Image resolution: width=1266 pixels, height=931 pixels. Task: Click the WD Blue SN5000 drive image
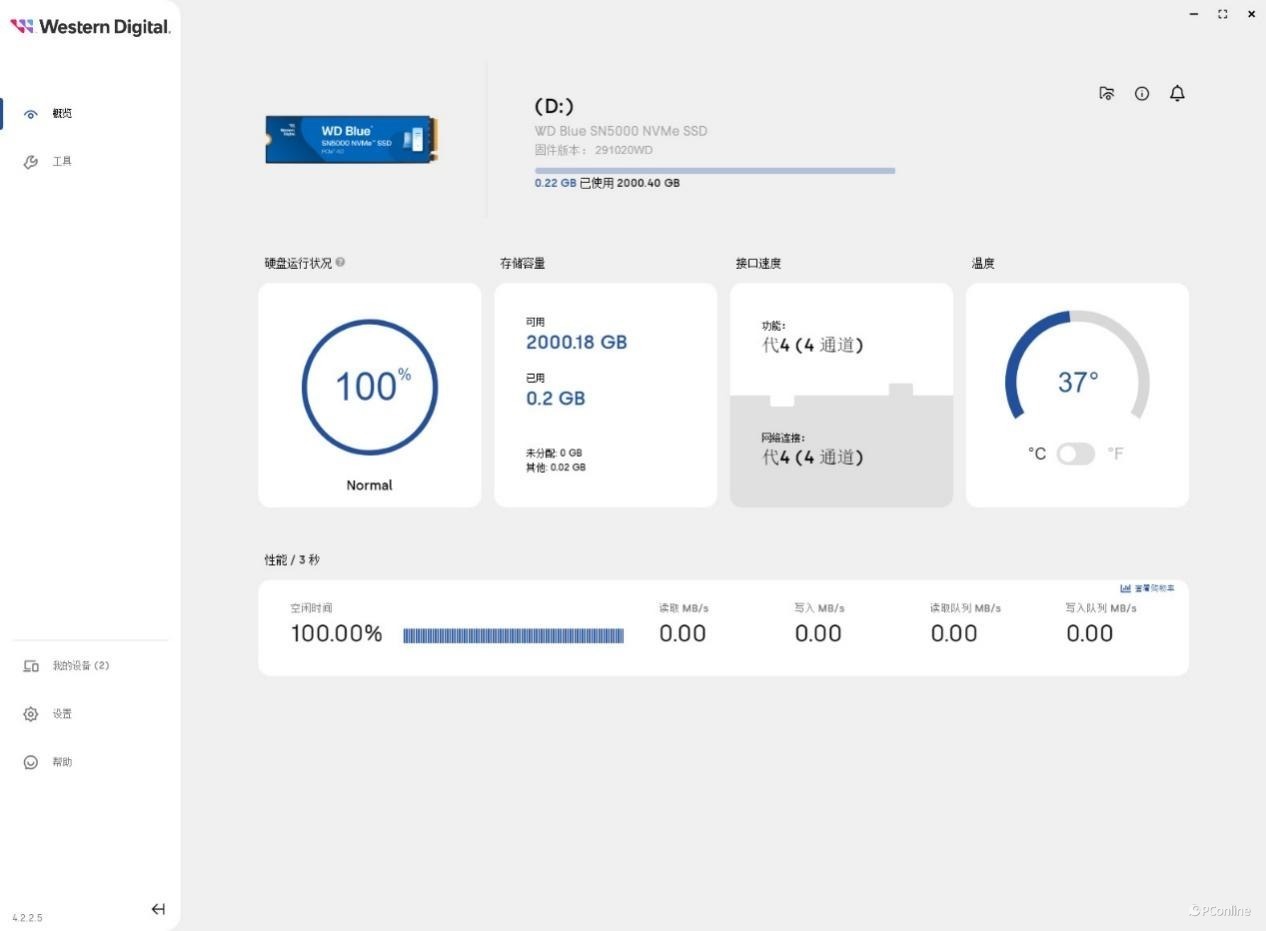(351, 139)
